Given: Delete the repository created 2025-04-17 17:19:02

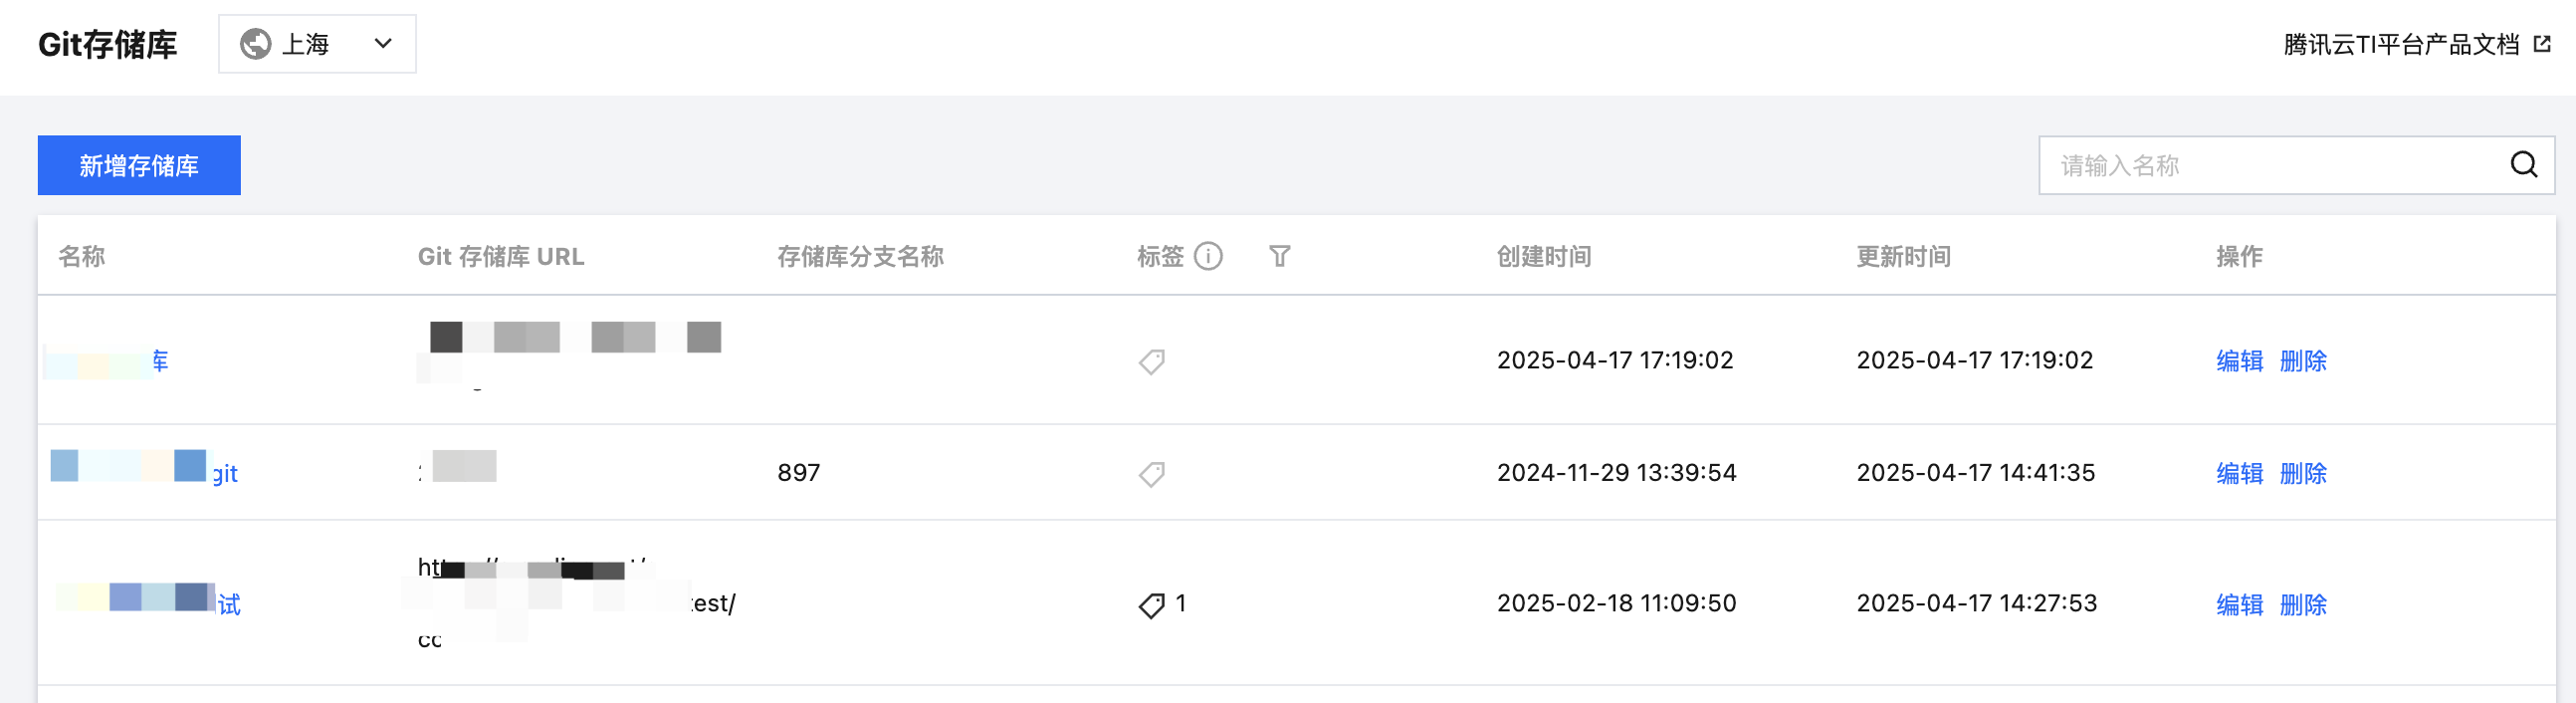Looking at the screenshot, I should click(2303, 361).
